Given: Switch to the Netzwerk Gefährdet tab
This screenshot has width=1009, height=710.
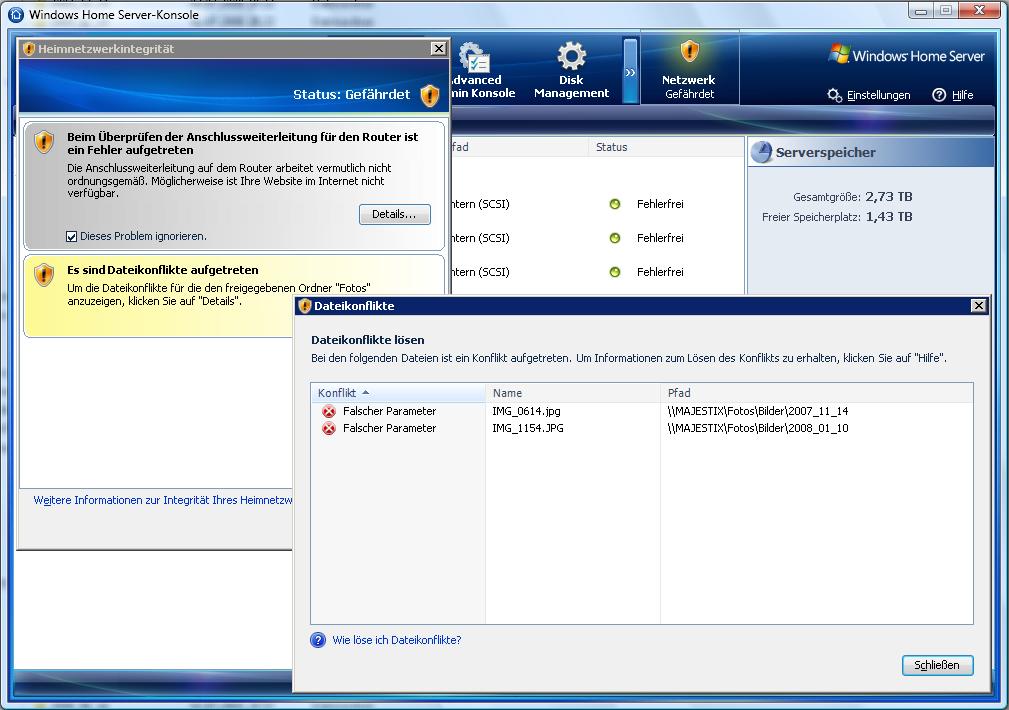Looking at the screenshot, I should click(689, 68).
